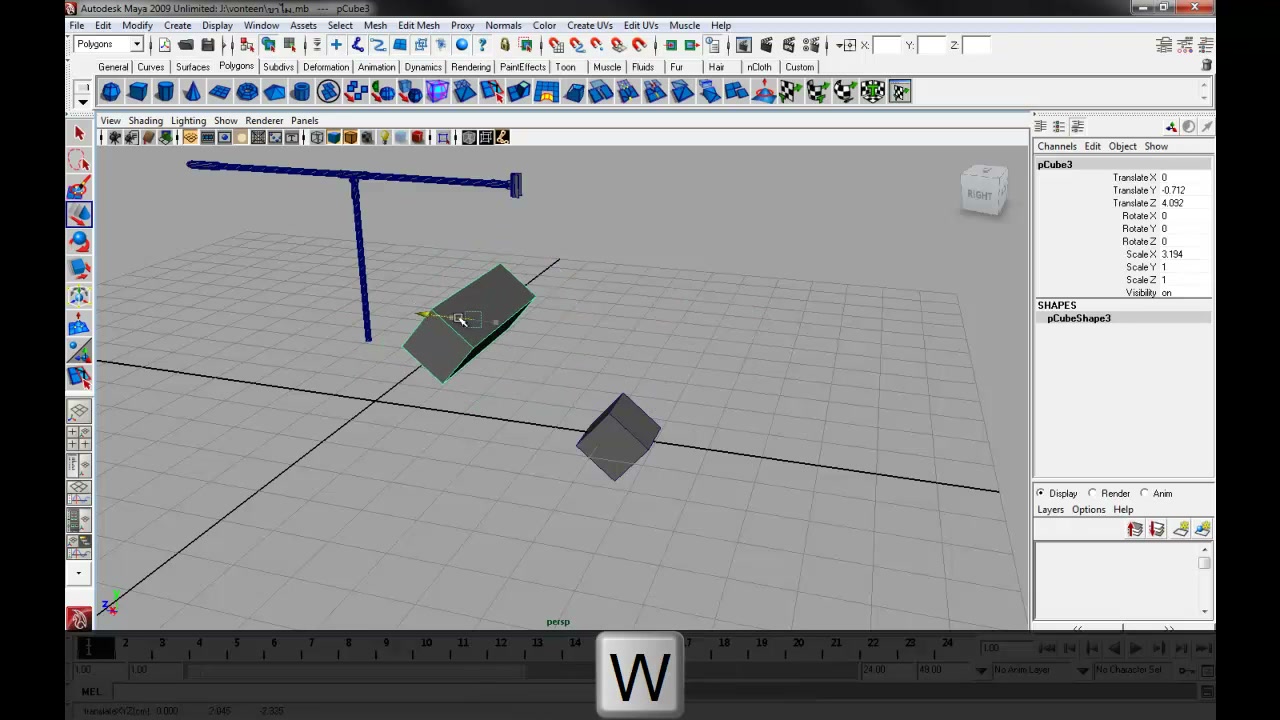Open Options menu in Layer Editor
This screenshot has width=1280, height=720.
[1088, 509]
